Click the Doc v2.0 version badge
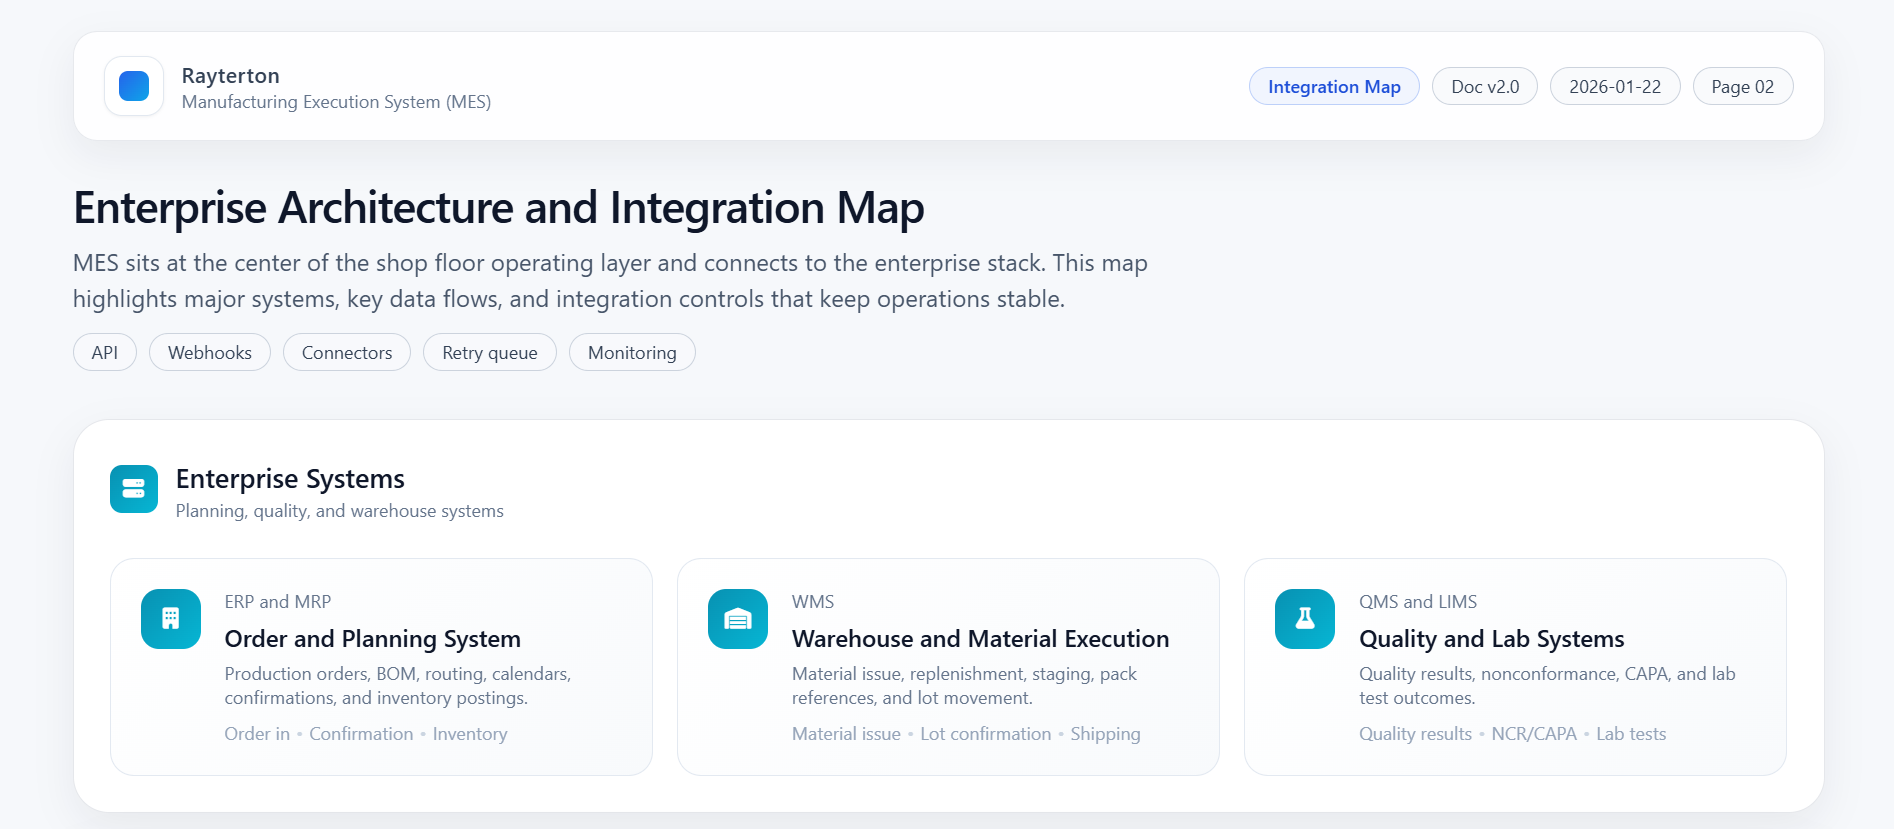Screen dimensions: 1894x829 1485,87
